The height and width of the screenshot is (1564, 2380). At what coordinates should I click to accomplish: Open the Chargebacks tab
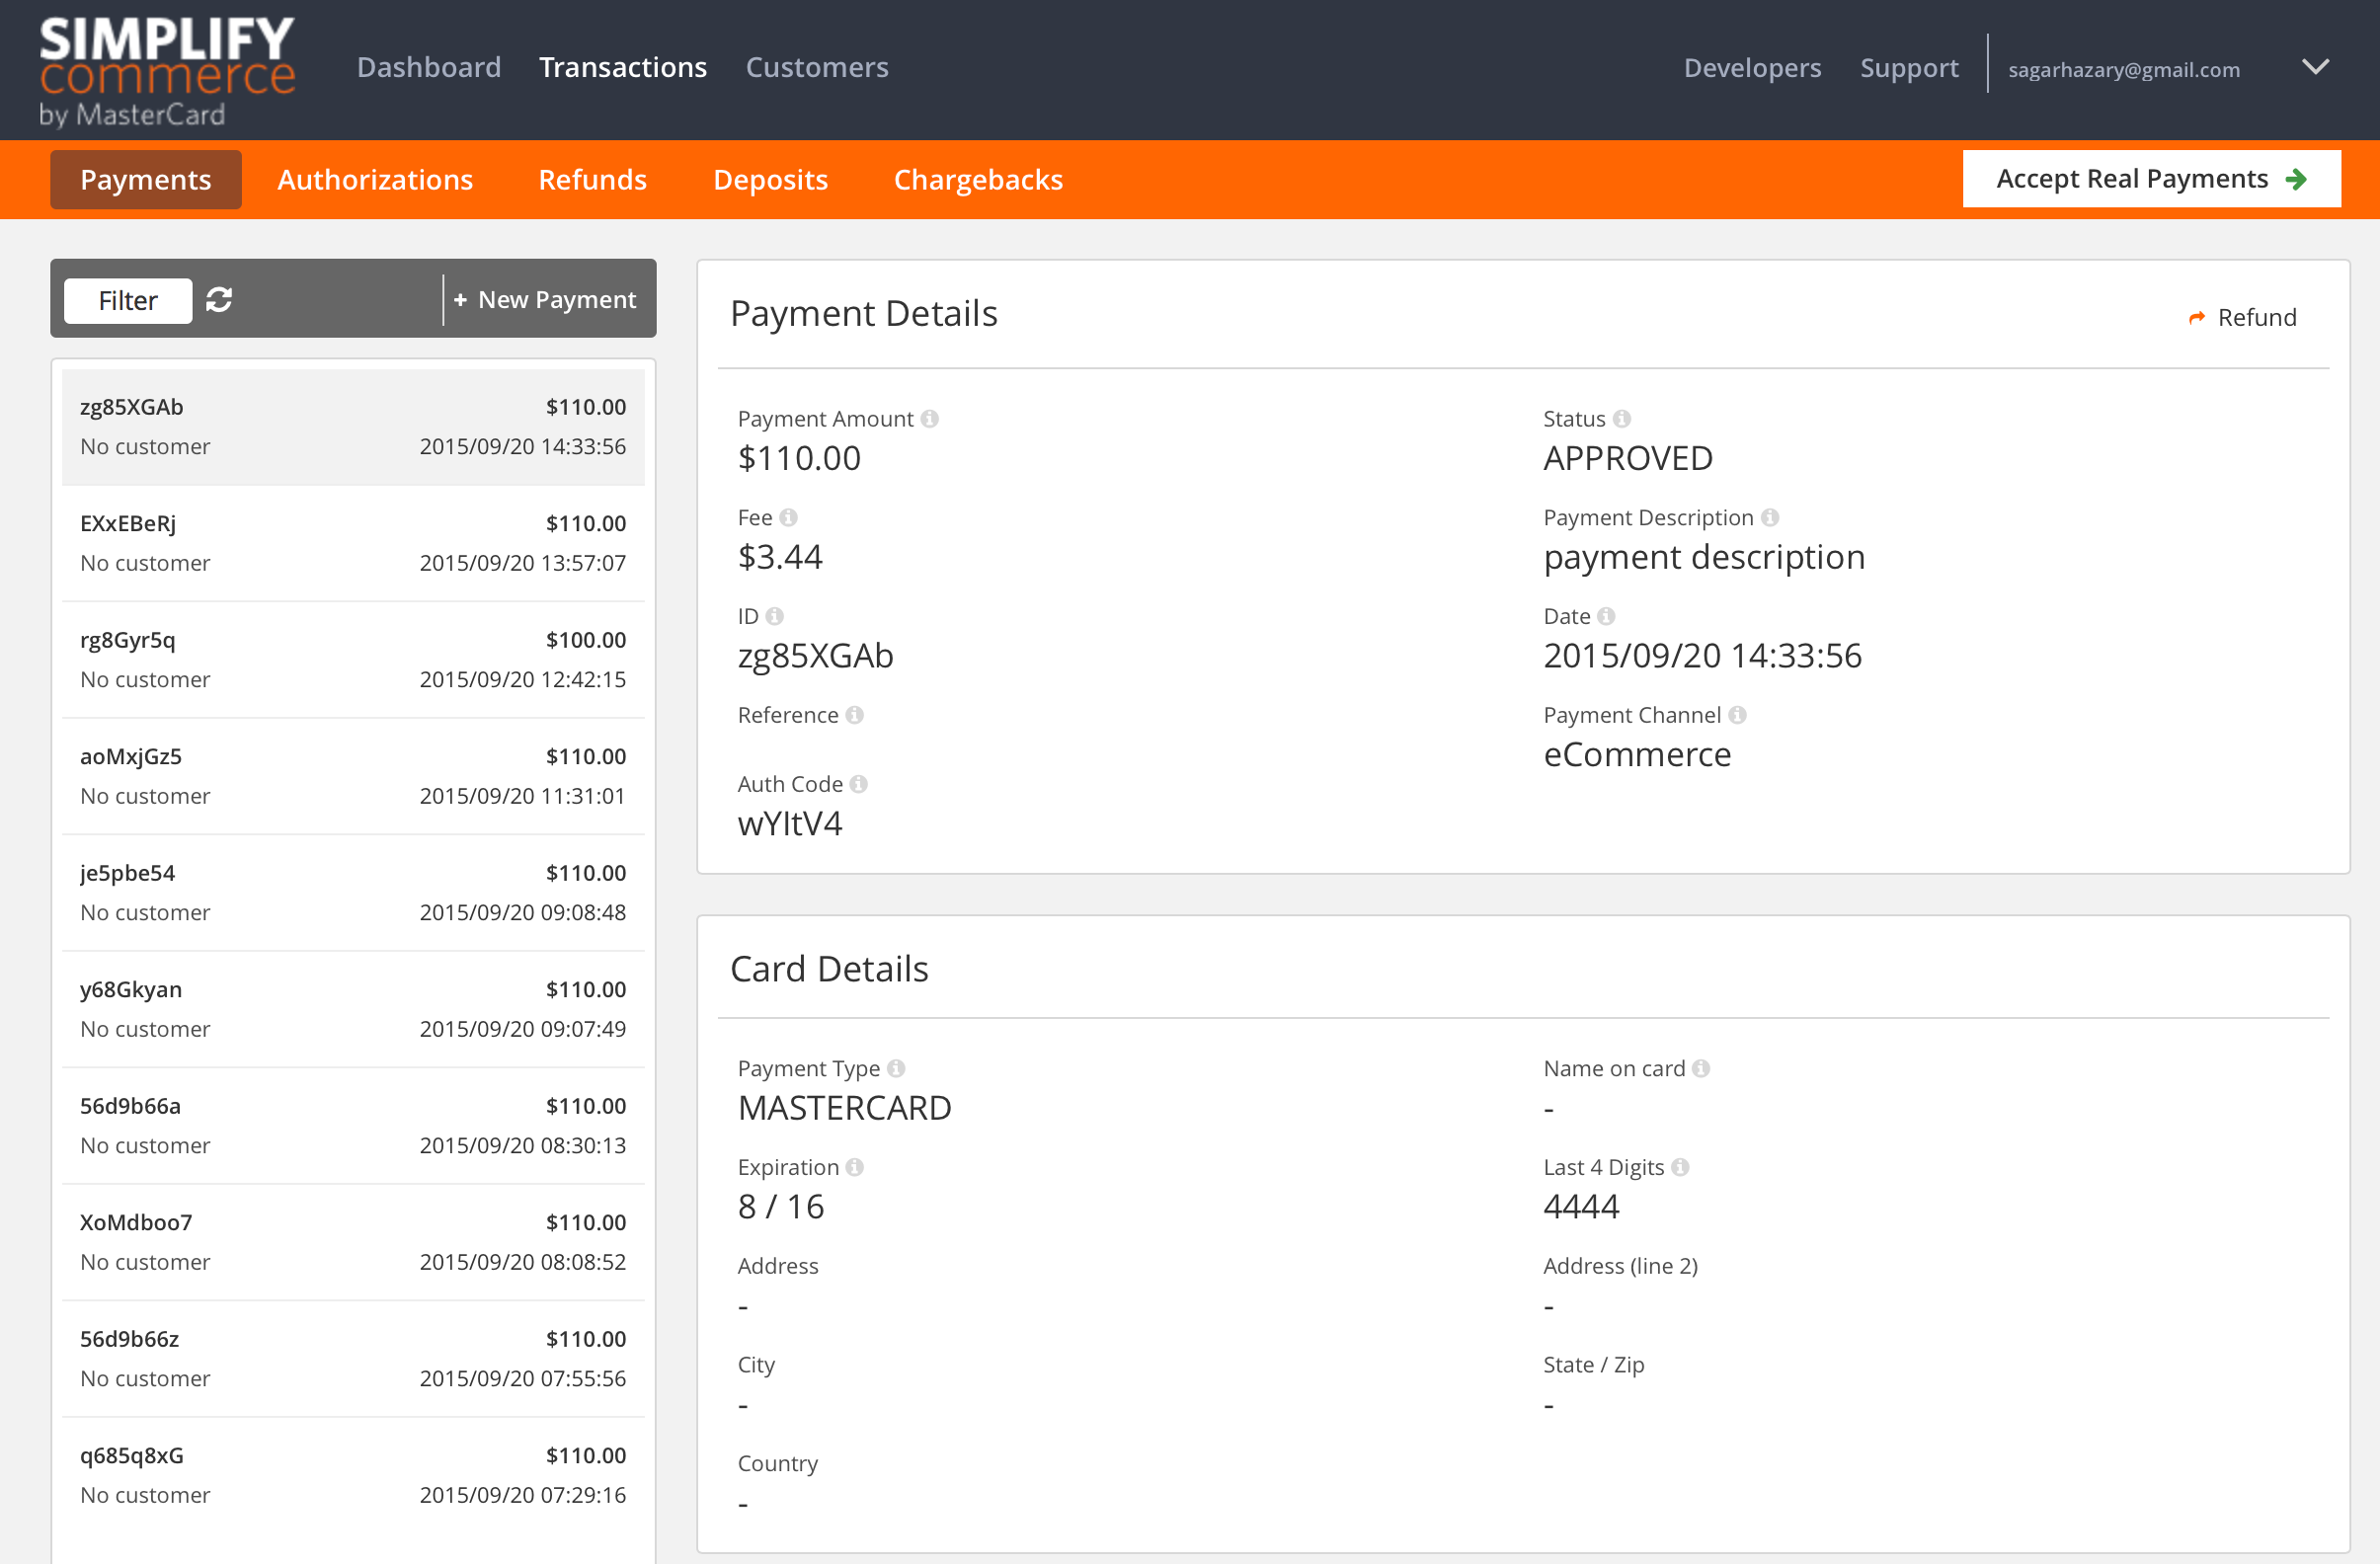coord(977,180)
